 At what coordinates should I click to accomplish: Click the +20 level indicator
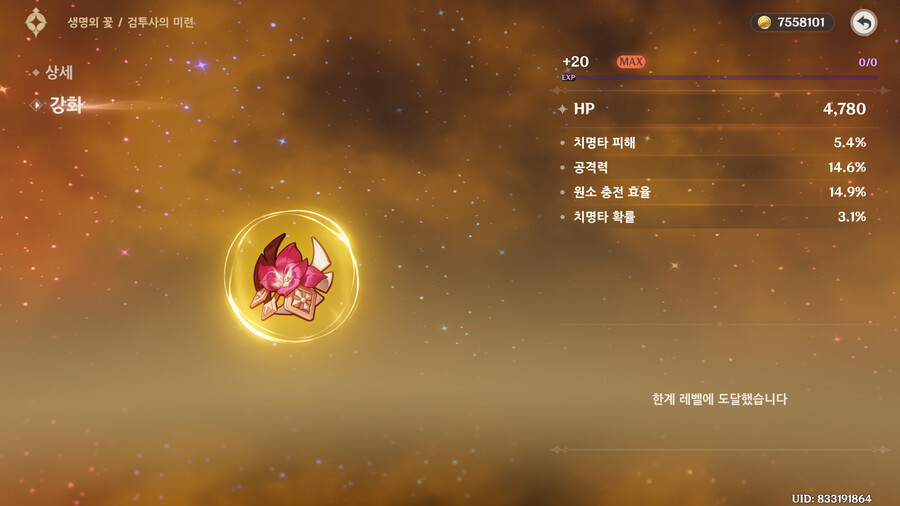(x=576, y=61)
